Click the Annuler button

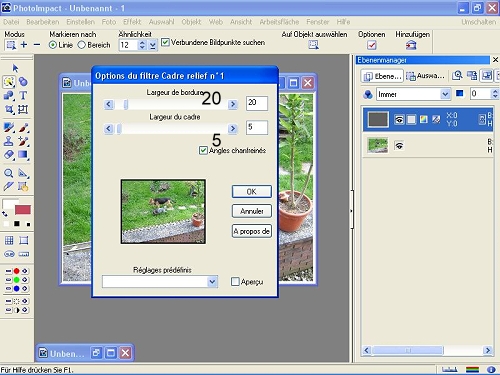(x=252, y=211)
